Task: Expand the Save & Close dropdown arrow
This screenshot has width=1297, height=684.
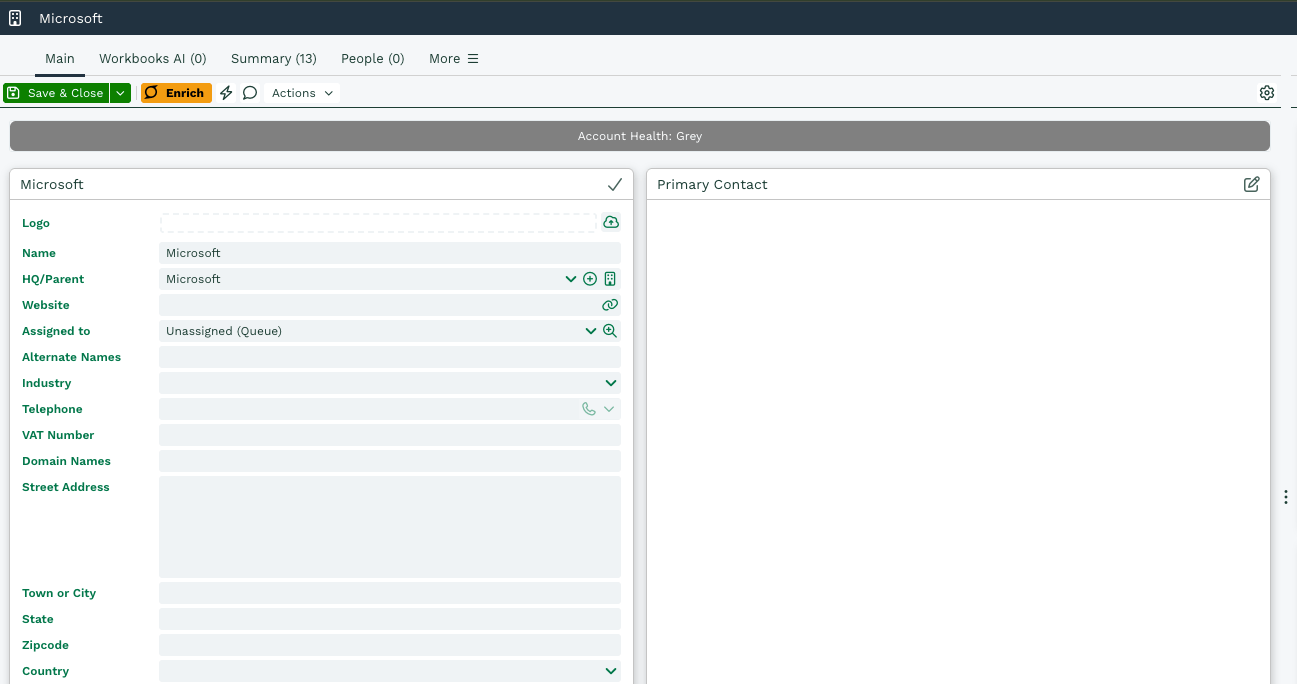Action: [121, 93]
